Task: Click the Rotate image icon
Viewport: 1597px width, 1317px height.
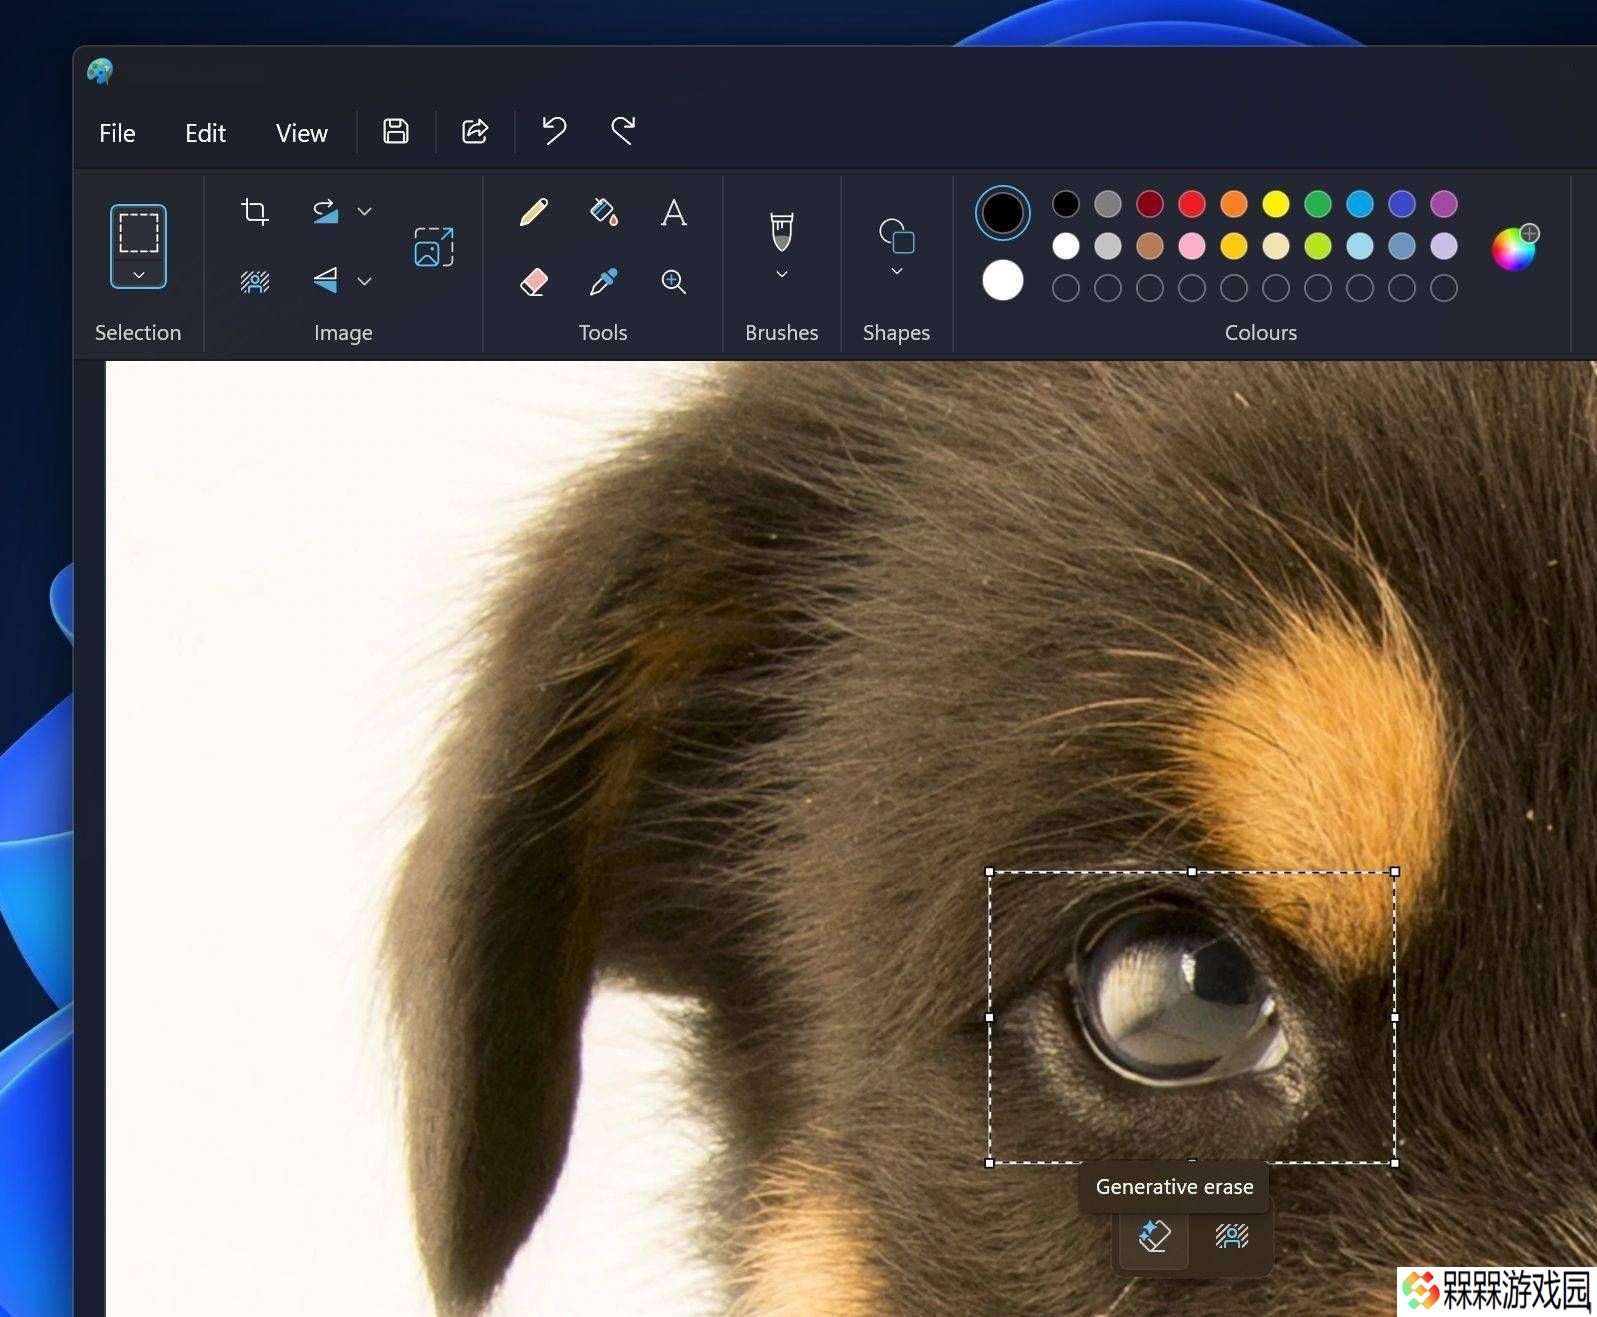Action: [x=325, y=212]
